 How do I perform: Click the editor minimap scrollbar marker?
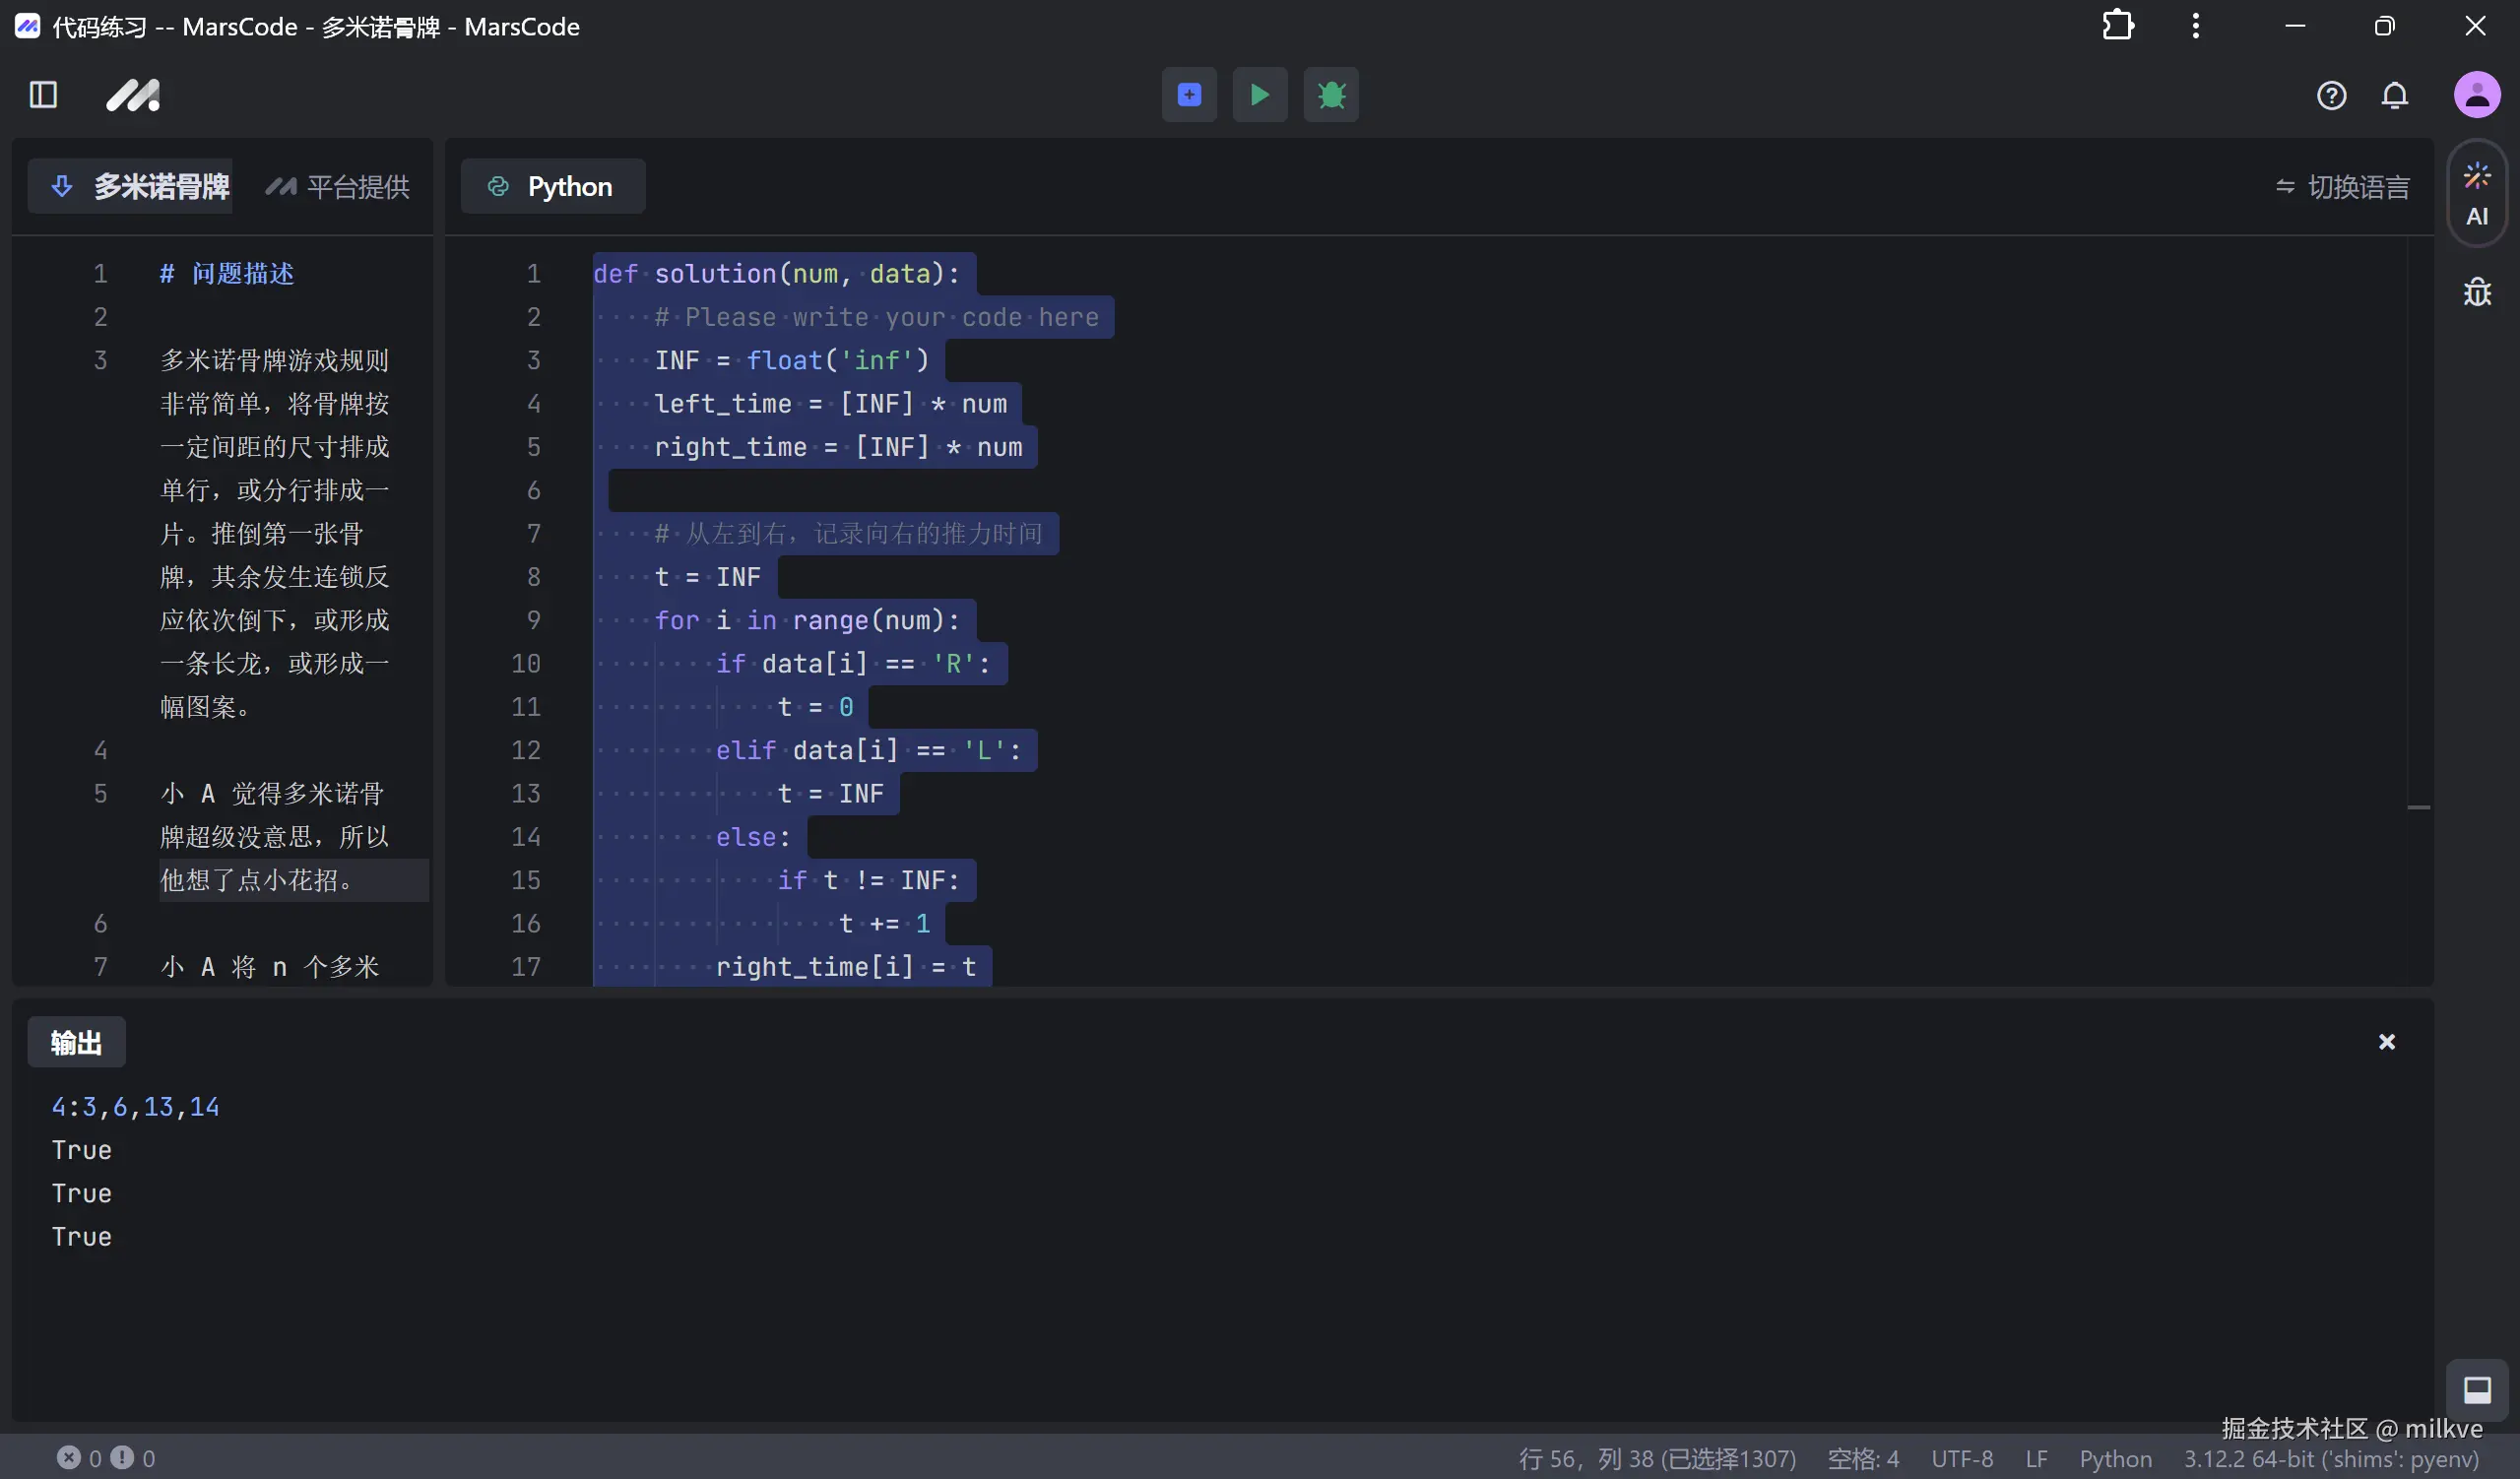pyautogui.click(x=2418, y=807)
